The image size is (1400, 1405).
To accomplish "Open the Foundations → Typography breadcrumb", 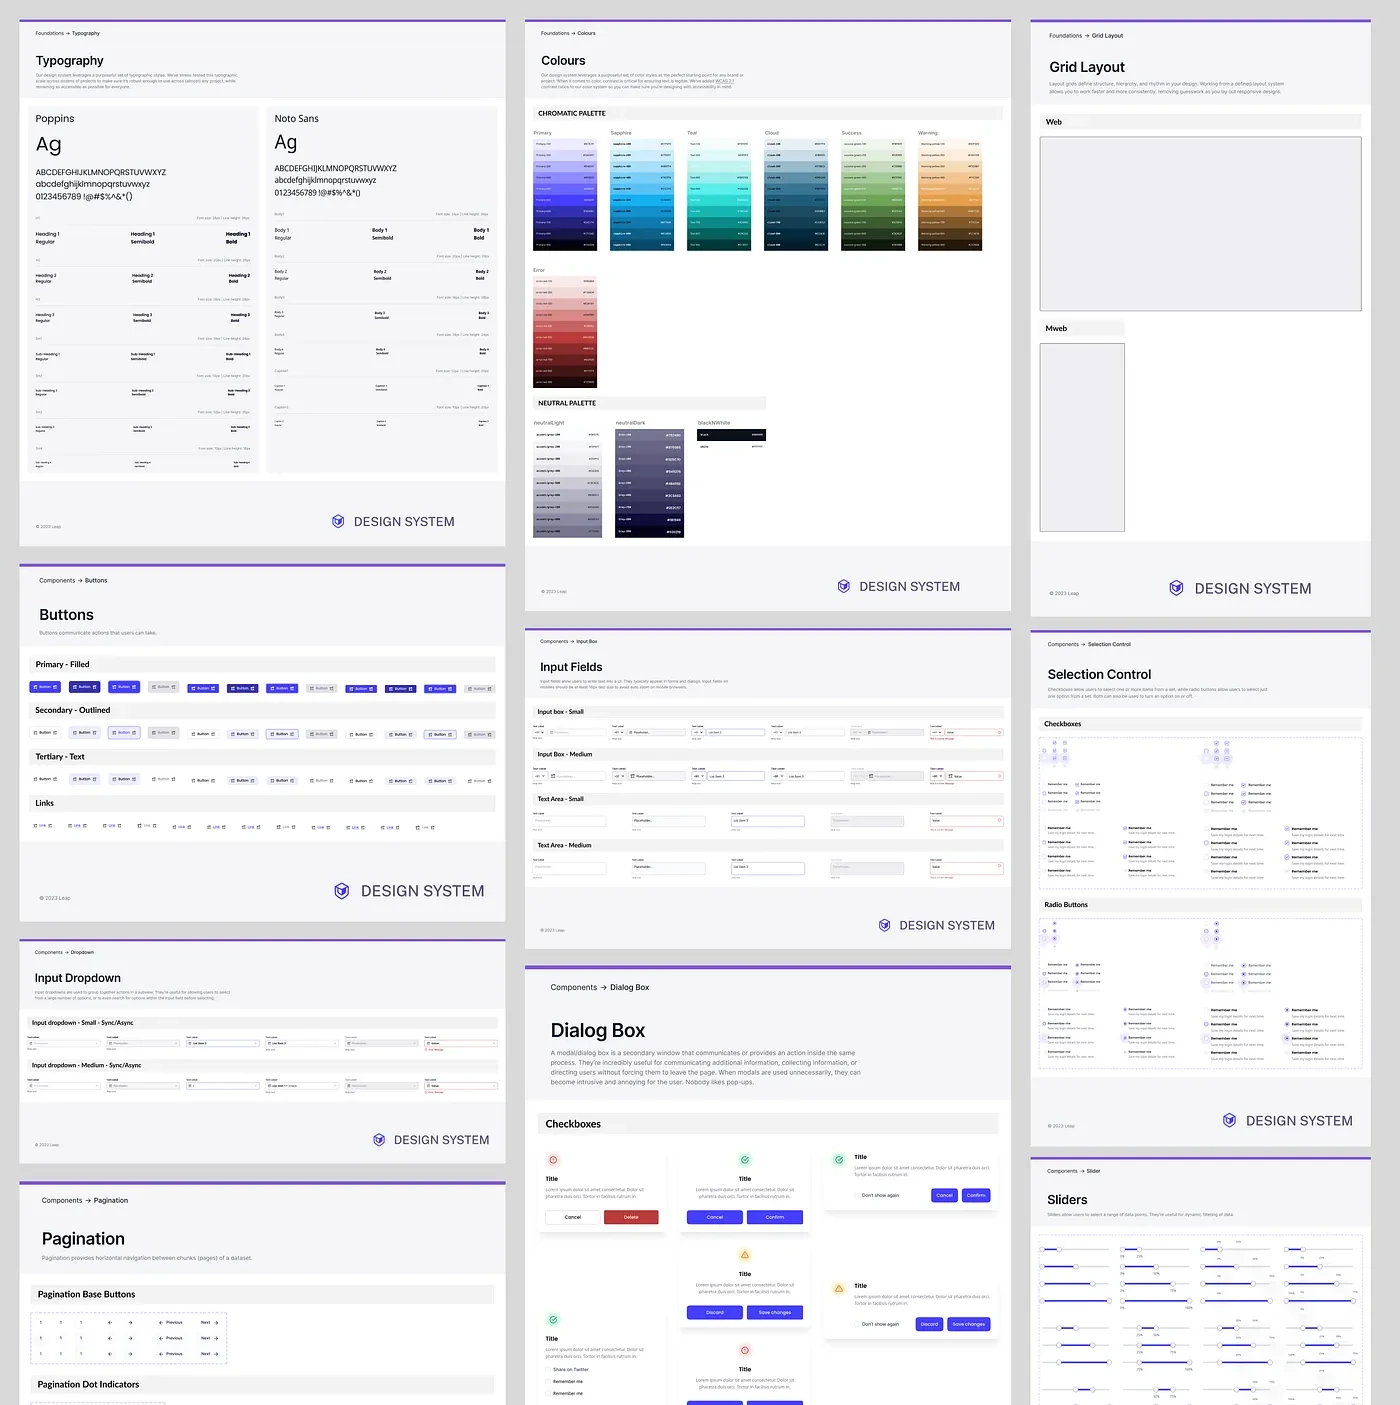I will point(68,33).
